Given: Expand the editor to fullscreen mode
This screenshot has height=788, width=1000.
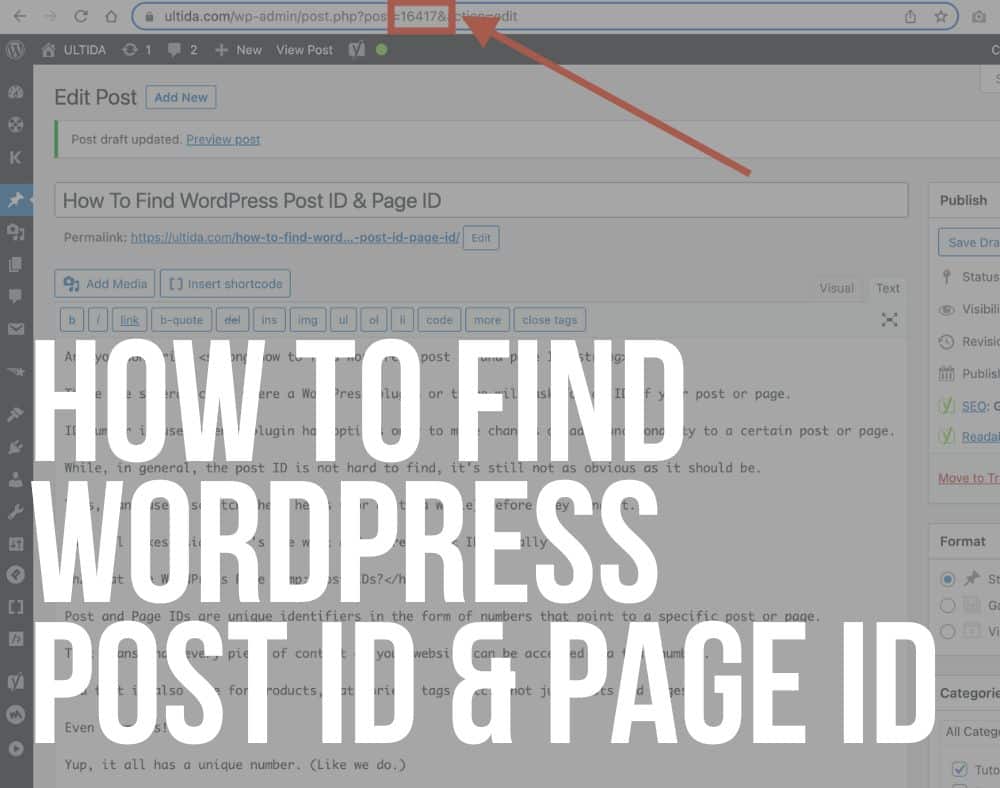Looking at the screenshot, I should [889, 320].
